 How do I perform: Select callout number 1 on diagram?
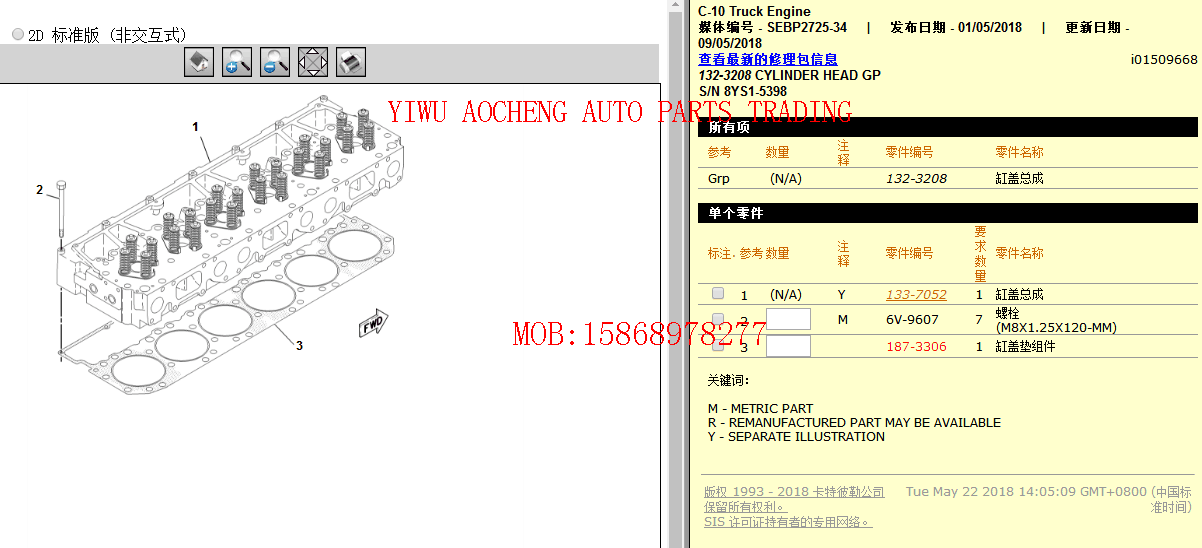(195, 127)
